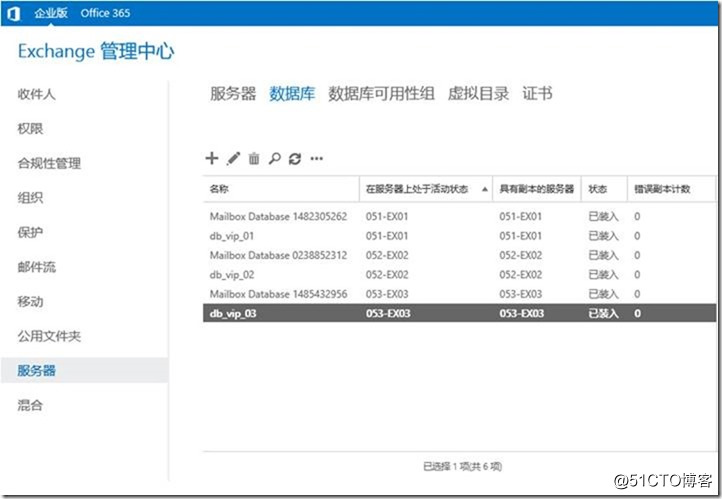This screenshot has height=499, width=722.
Task: Select row Mailbox Database 1482305262
Action: pos(460,216)
